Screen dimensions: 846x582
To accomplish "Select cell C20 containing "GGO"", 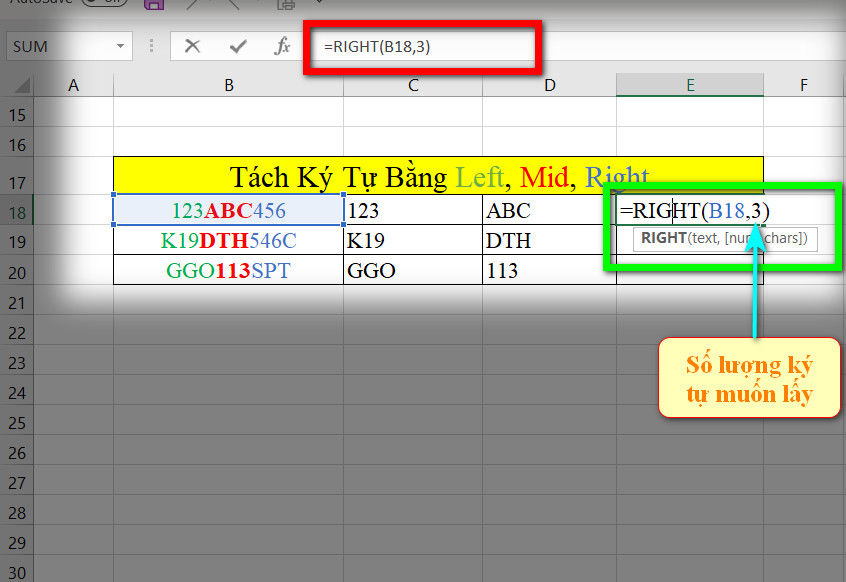I will click(413, 270).
